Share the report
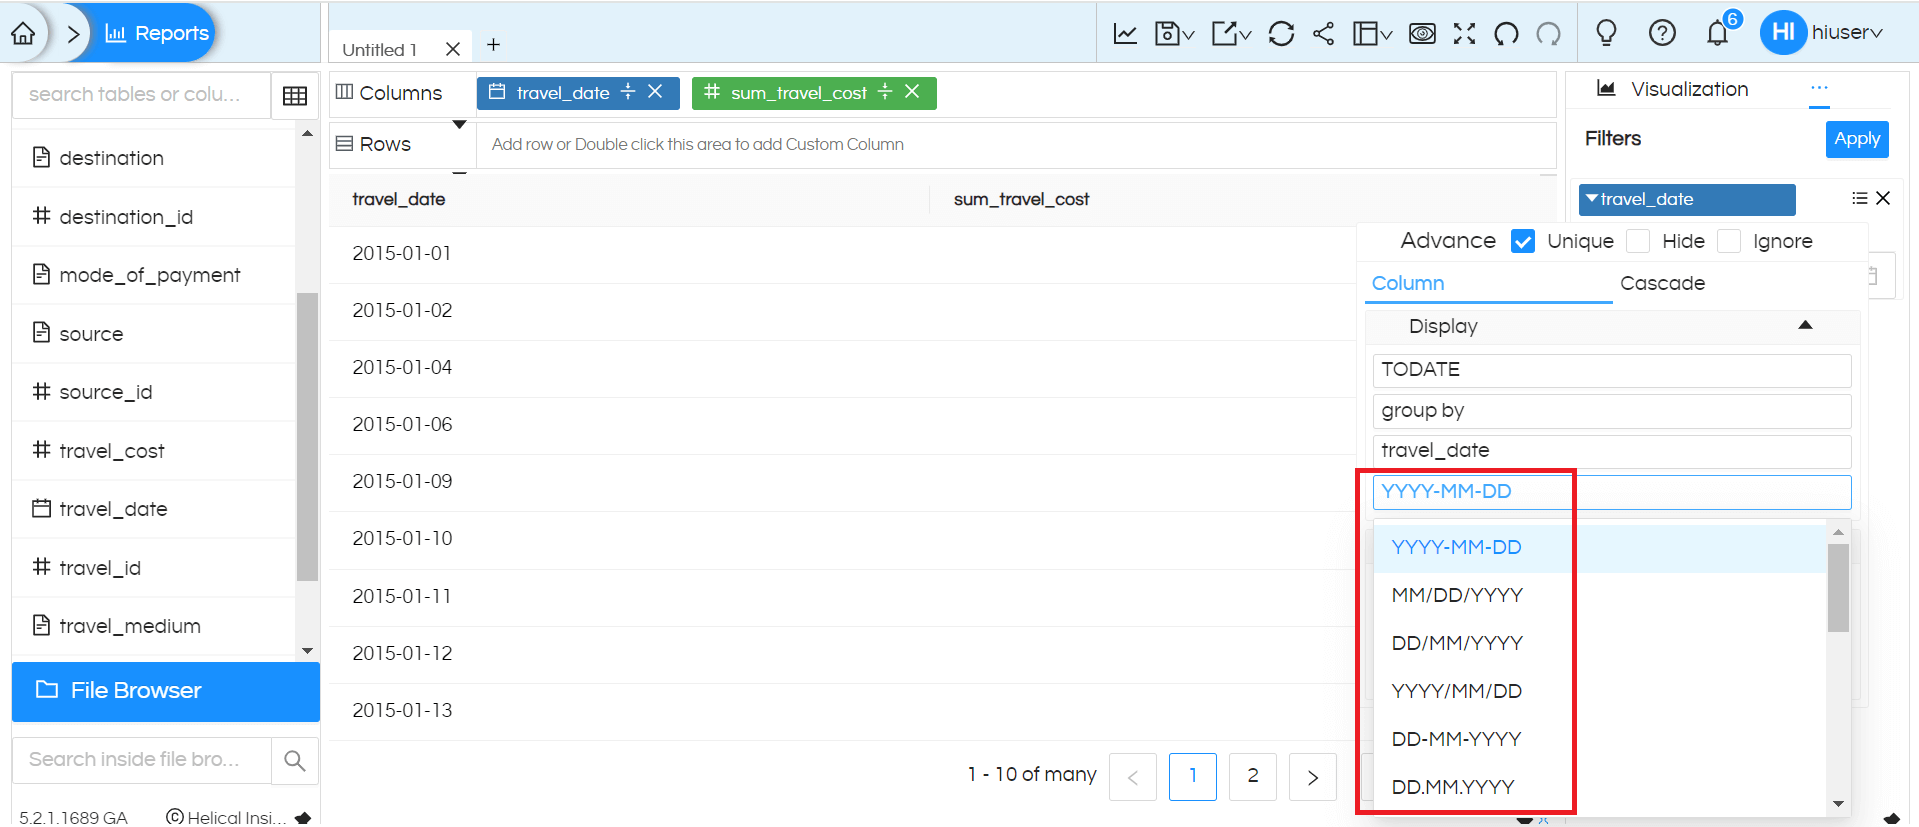The image size is (1919, 827). [x=1323, y=33]
